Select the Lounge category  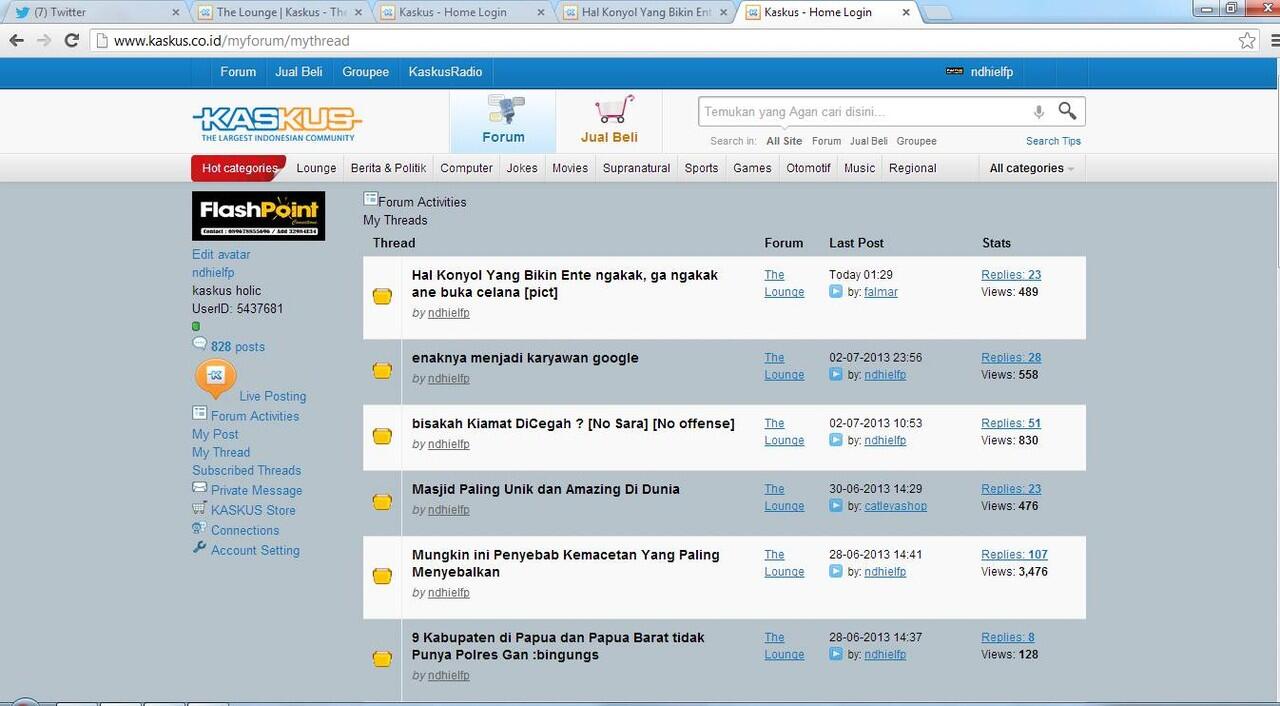pyautogui.click(x=316, y=168)
